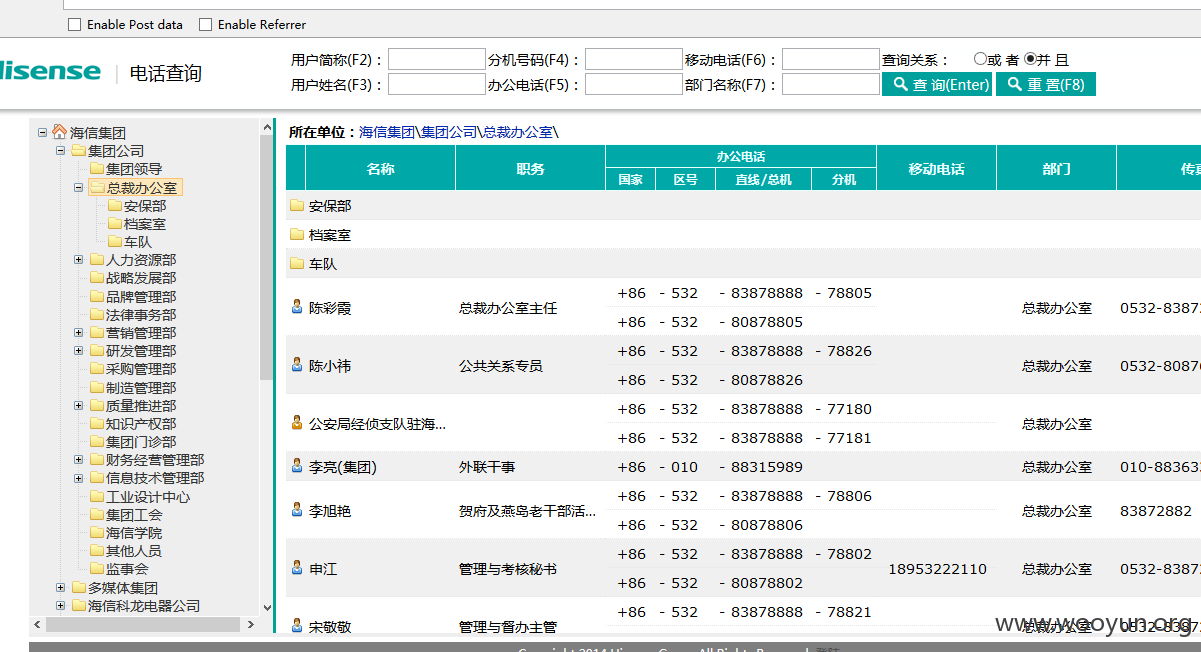Click the home icon beside 海信集团
Screen dimensions: 1201x652
[60, 132]
